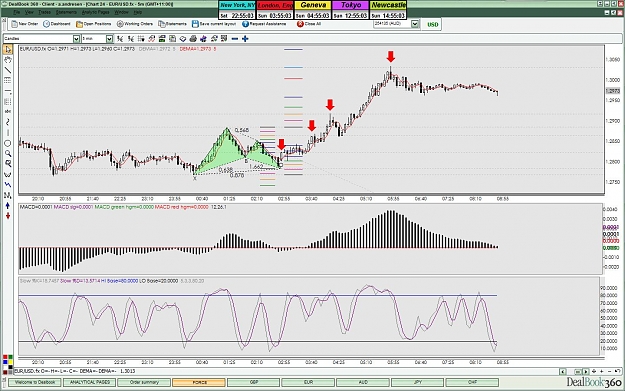Switch to Welcome to Dealbook tab
This screenshot has width=625, height=391.
point(35,382)
